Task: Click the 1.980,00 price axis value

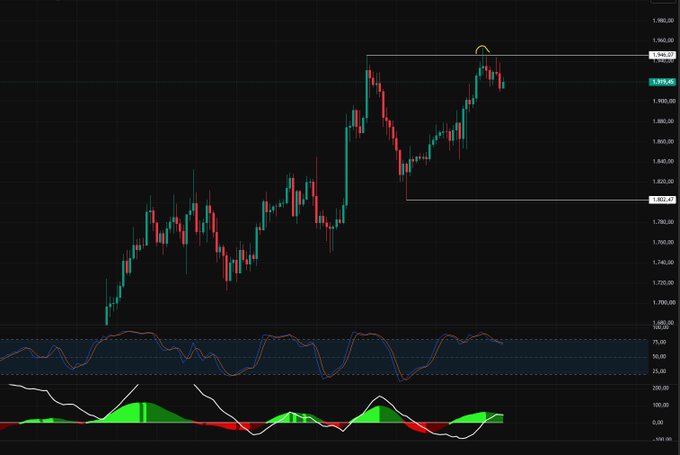Action: [664, 20]
